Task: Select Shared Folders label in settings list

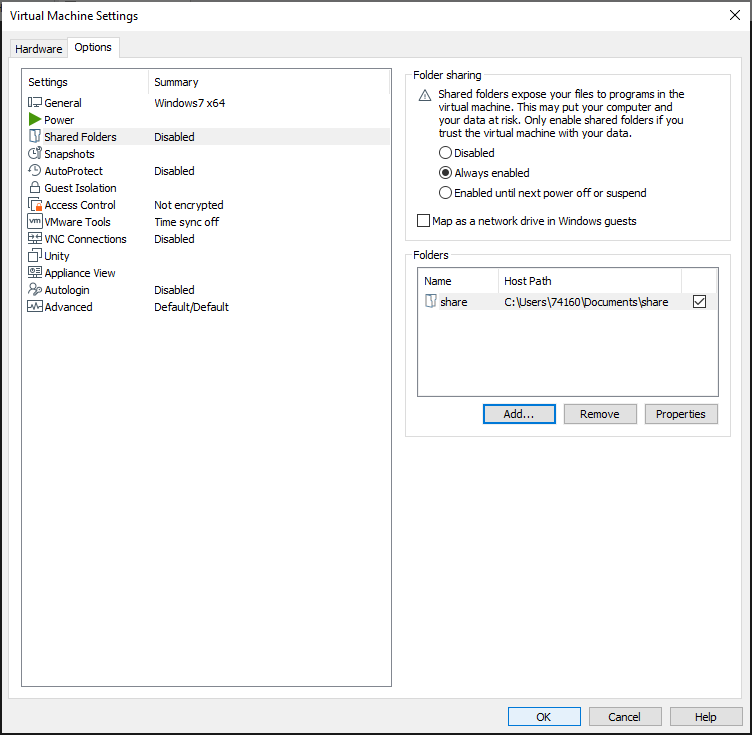Action: point(80,137)
